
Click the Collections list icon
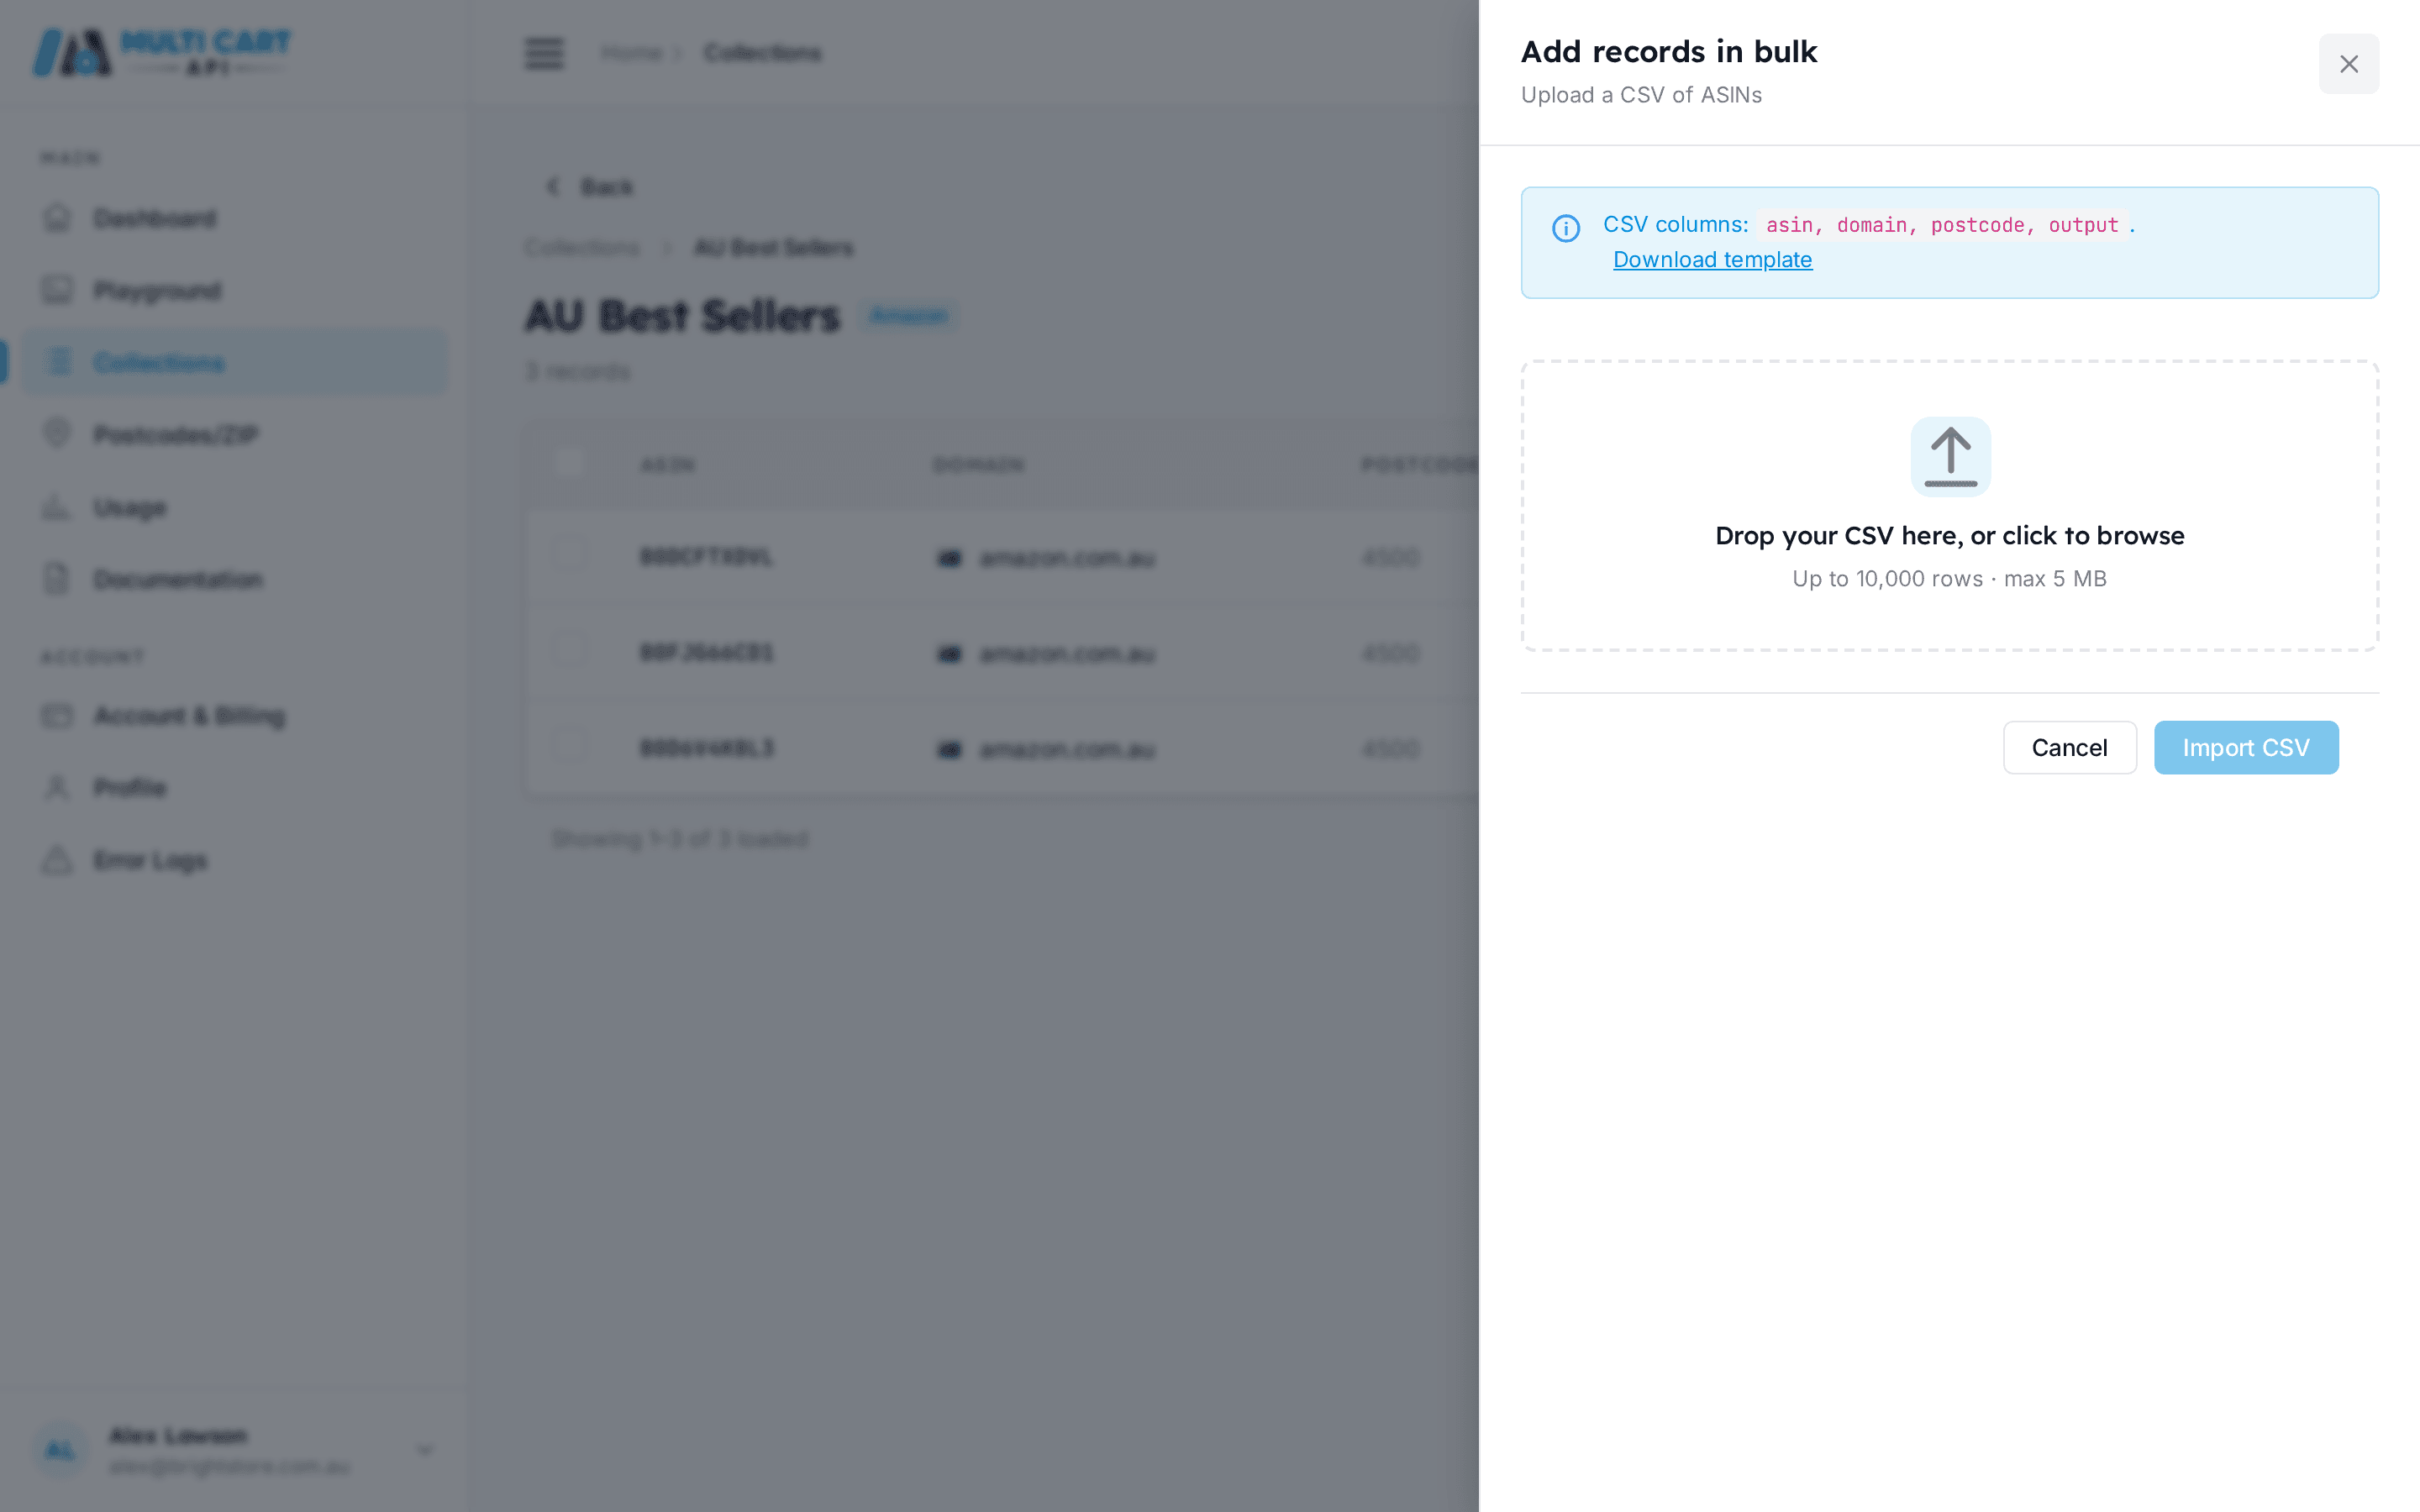click(x=59, y=362)
